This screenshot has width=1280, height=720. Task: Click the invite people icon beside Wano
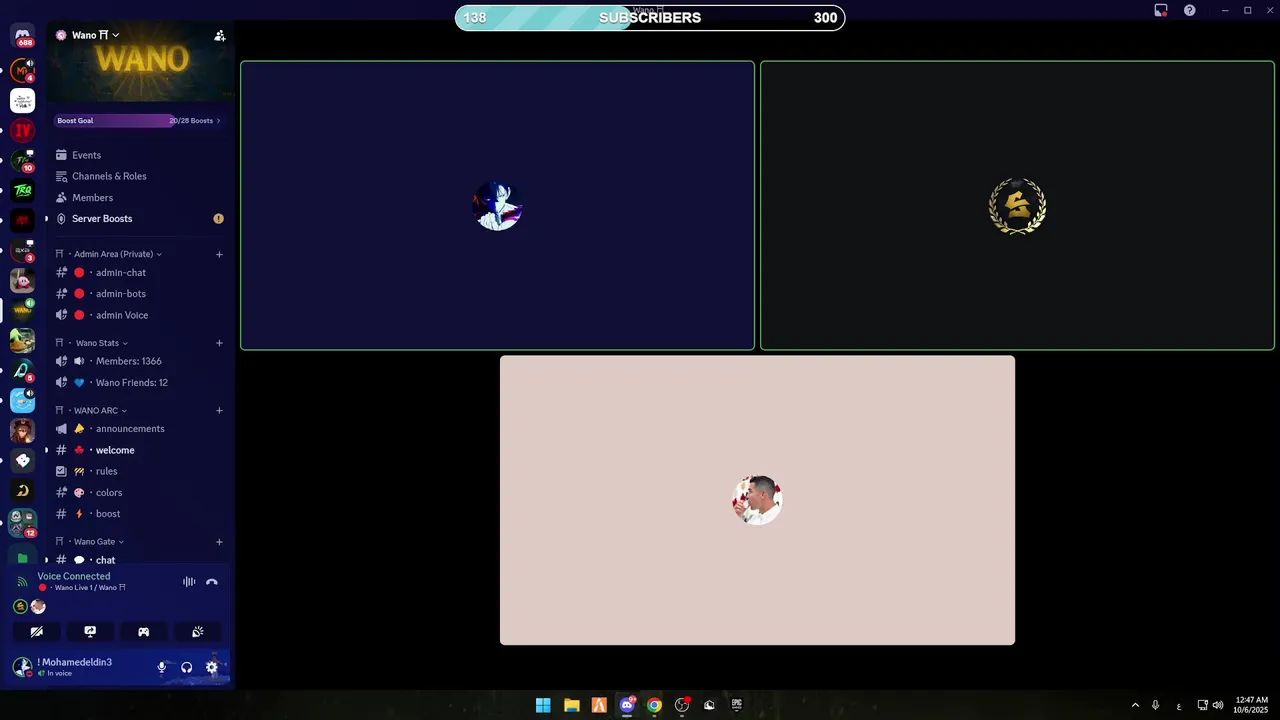click(x=219, y=36)
